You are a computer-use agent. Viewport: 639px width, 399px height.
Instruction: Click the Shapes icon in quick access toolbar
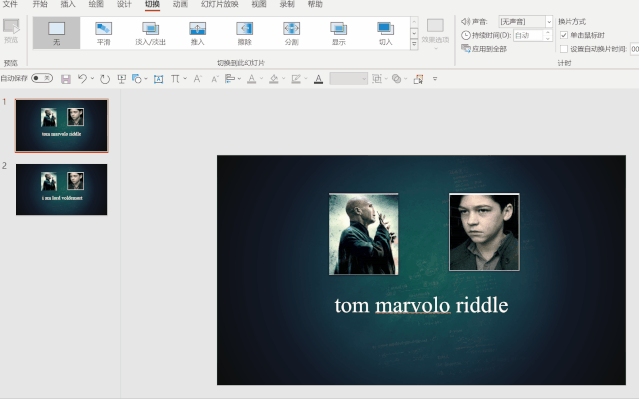[x=137, y=79]
